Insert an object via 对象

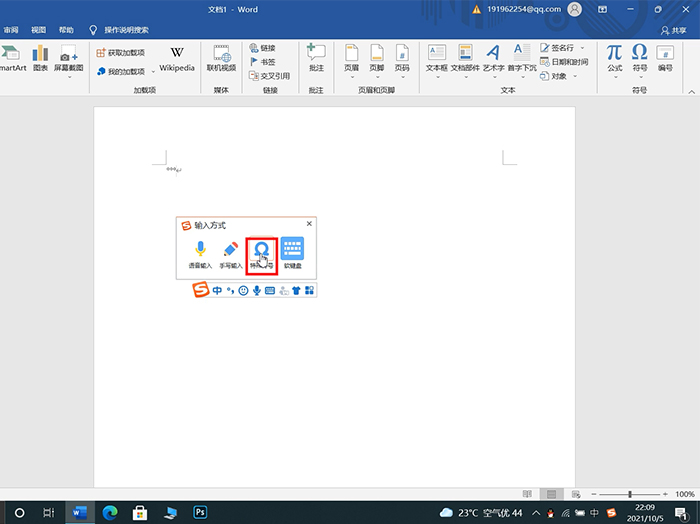click(554, 76)
